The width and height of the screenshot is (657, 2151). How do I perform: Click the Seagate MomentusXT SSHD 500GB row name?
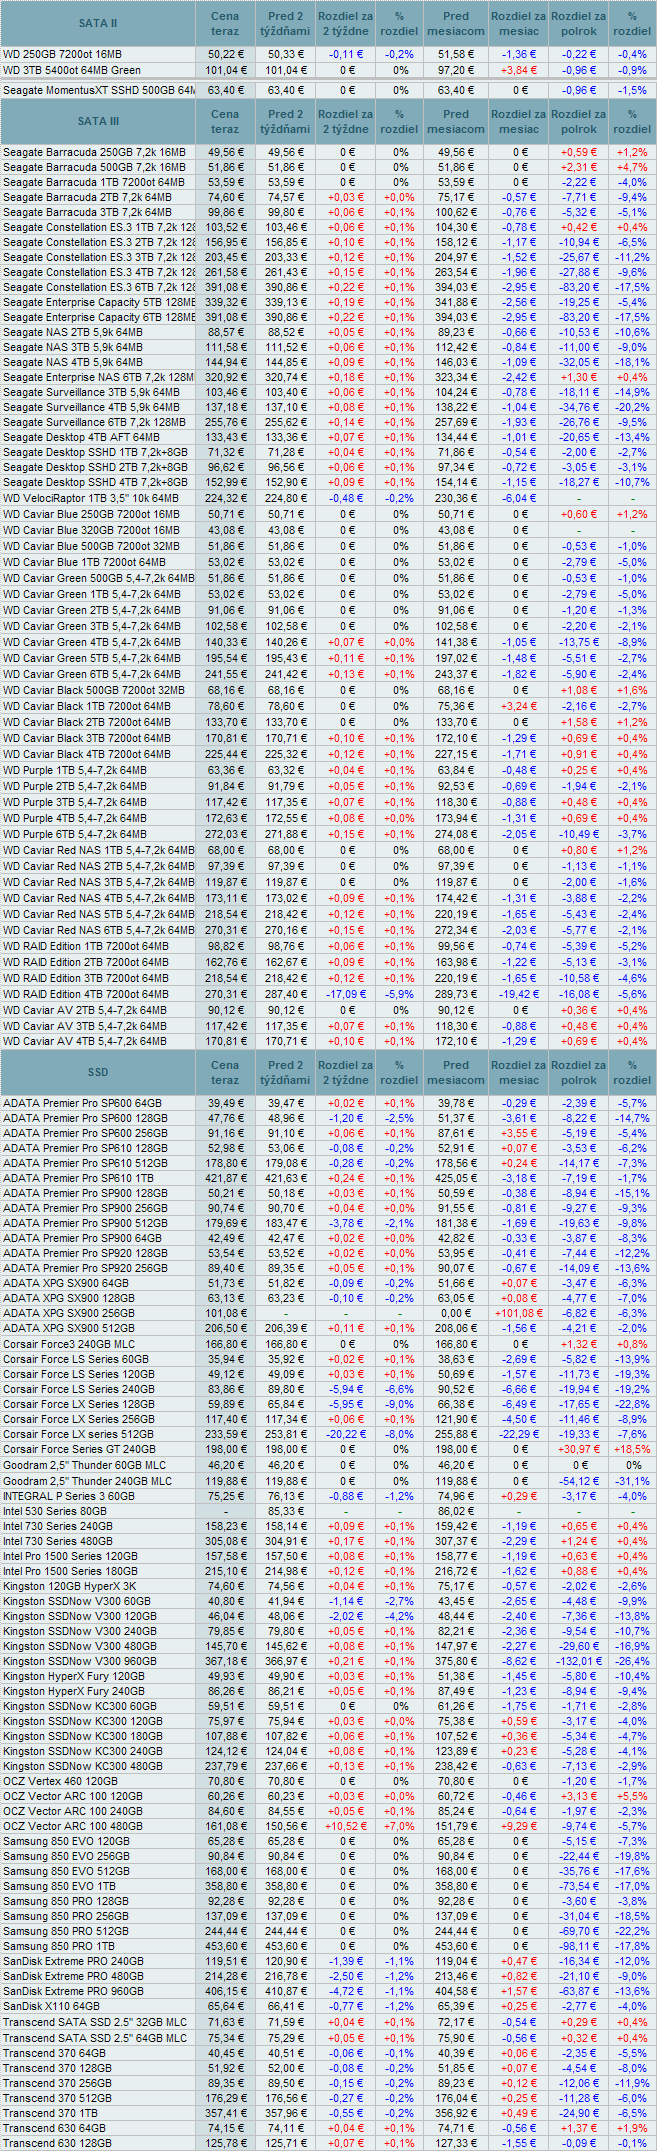click(x=99, y=90)
